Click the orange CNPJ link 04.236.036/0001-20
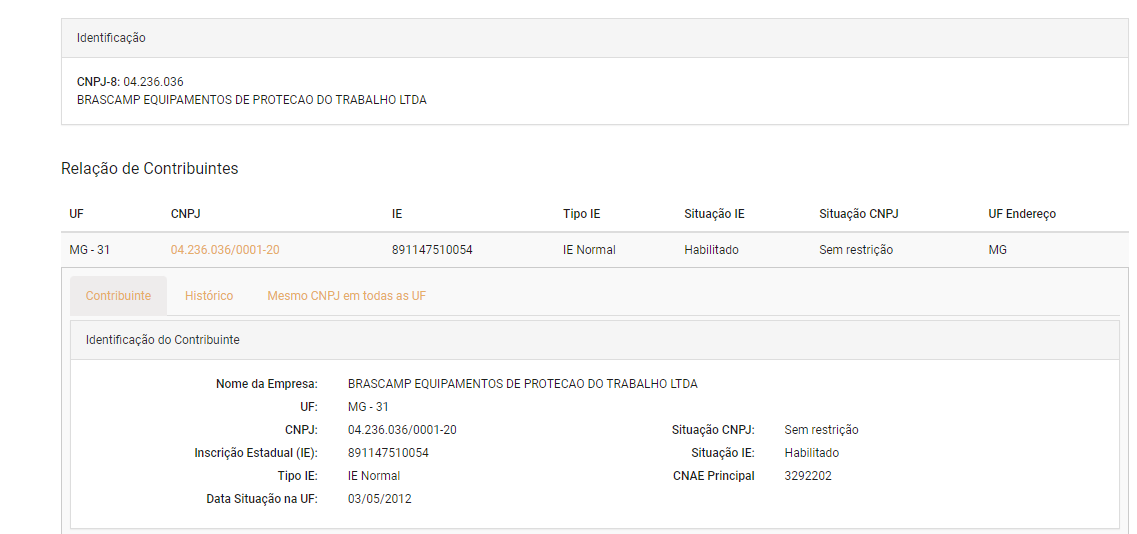This screenshot has height=534, width=1137. click(x=226, y=250)
